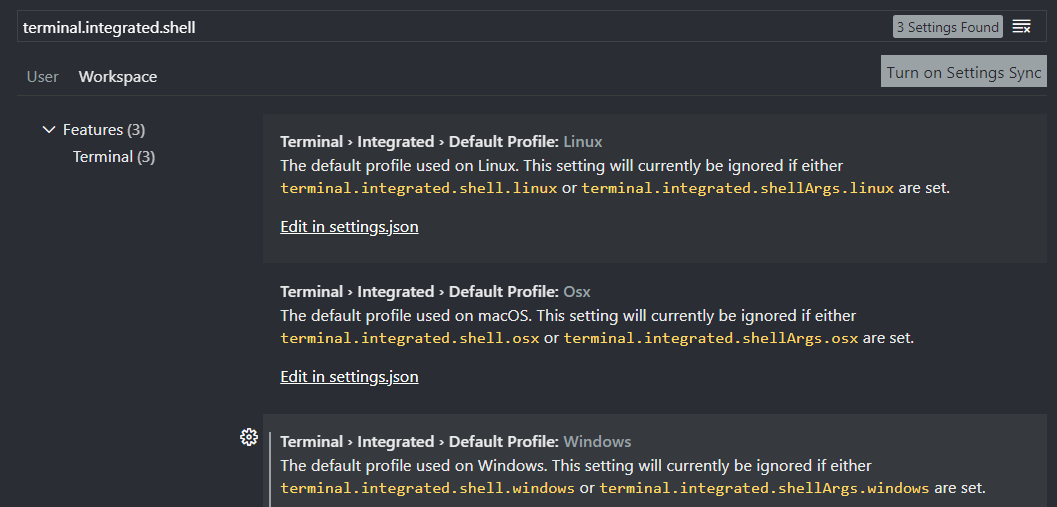Screen dimensions: 1057x507
Task: Open Edit in settings.json under Linux profile
Action: coord(349,227)
